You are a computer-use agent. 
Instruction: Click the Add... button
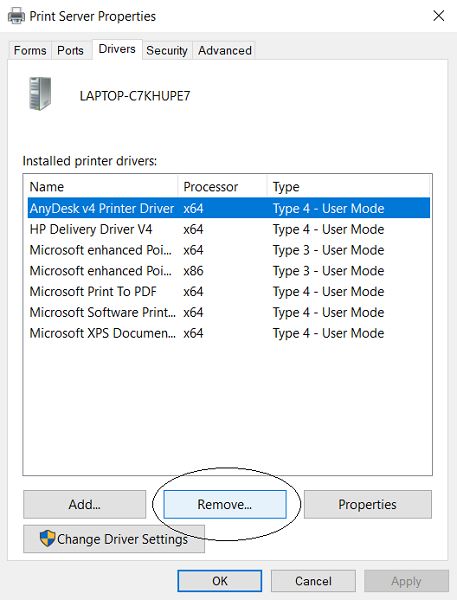pyautogui.click(x=85, y=504)
